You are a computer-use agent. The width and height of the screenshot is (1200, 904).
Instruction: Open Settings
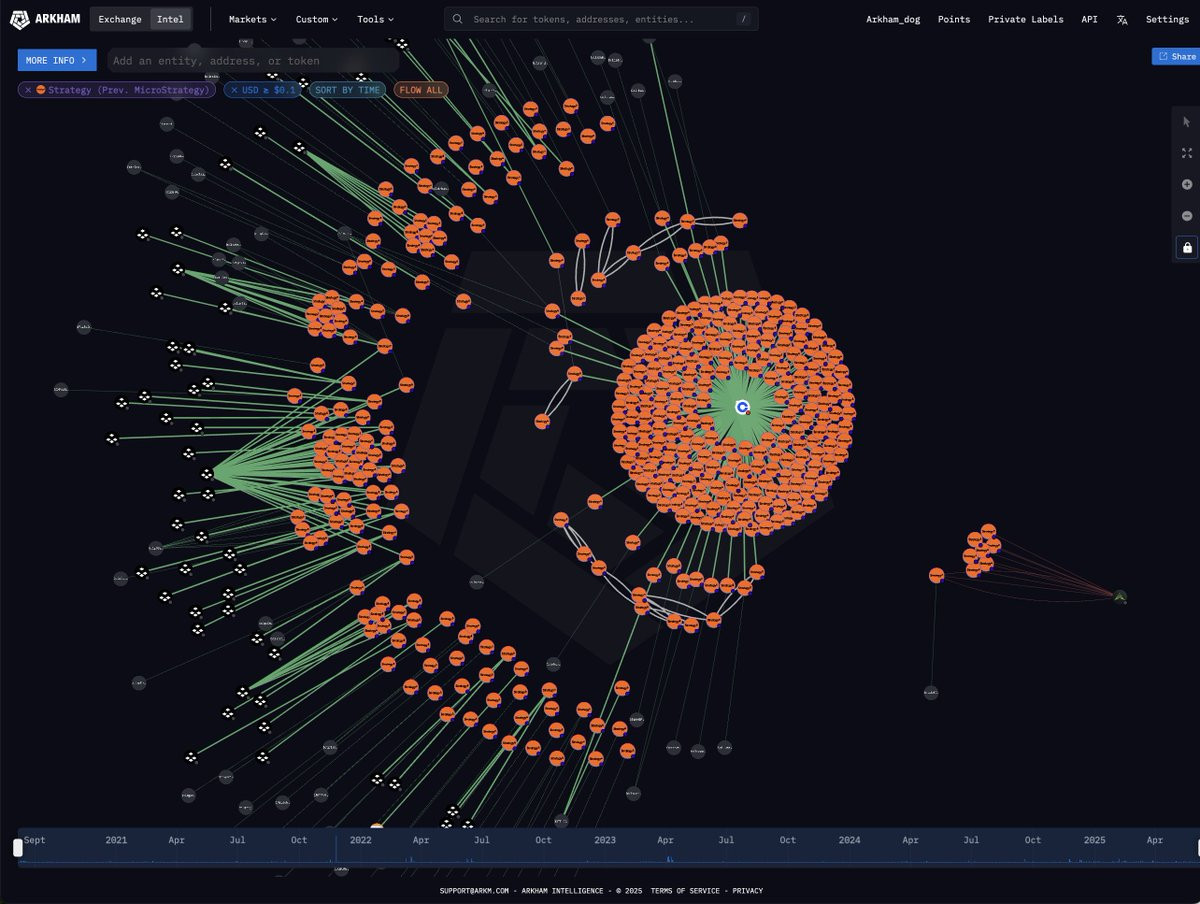click(1167, 19)
